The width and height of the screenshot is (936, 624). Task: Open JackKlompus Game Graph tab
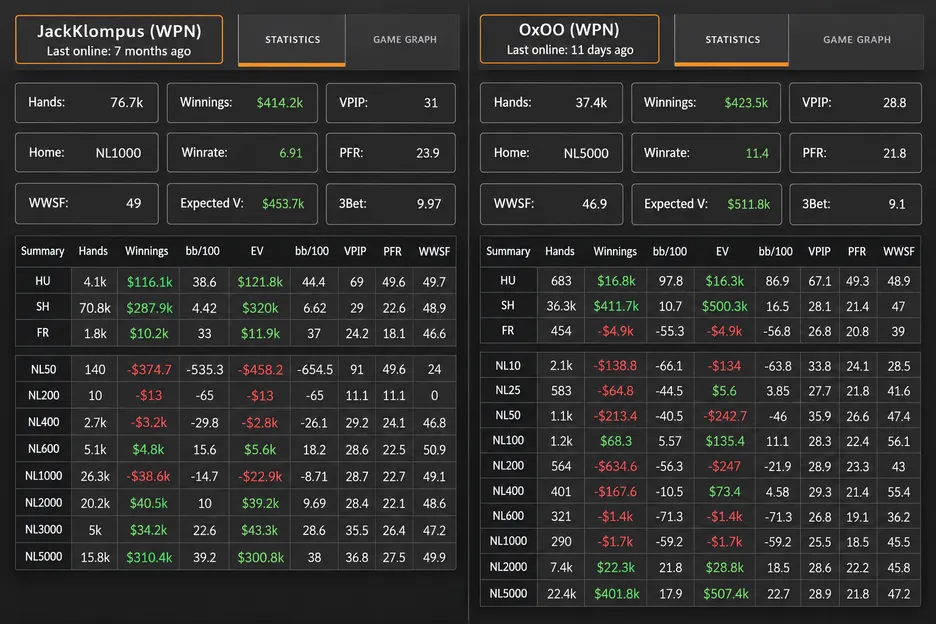tap(404, 39)
